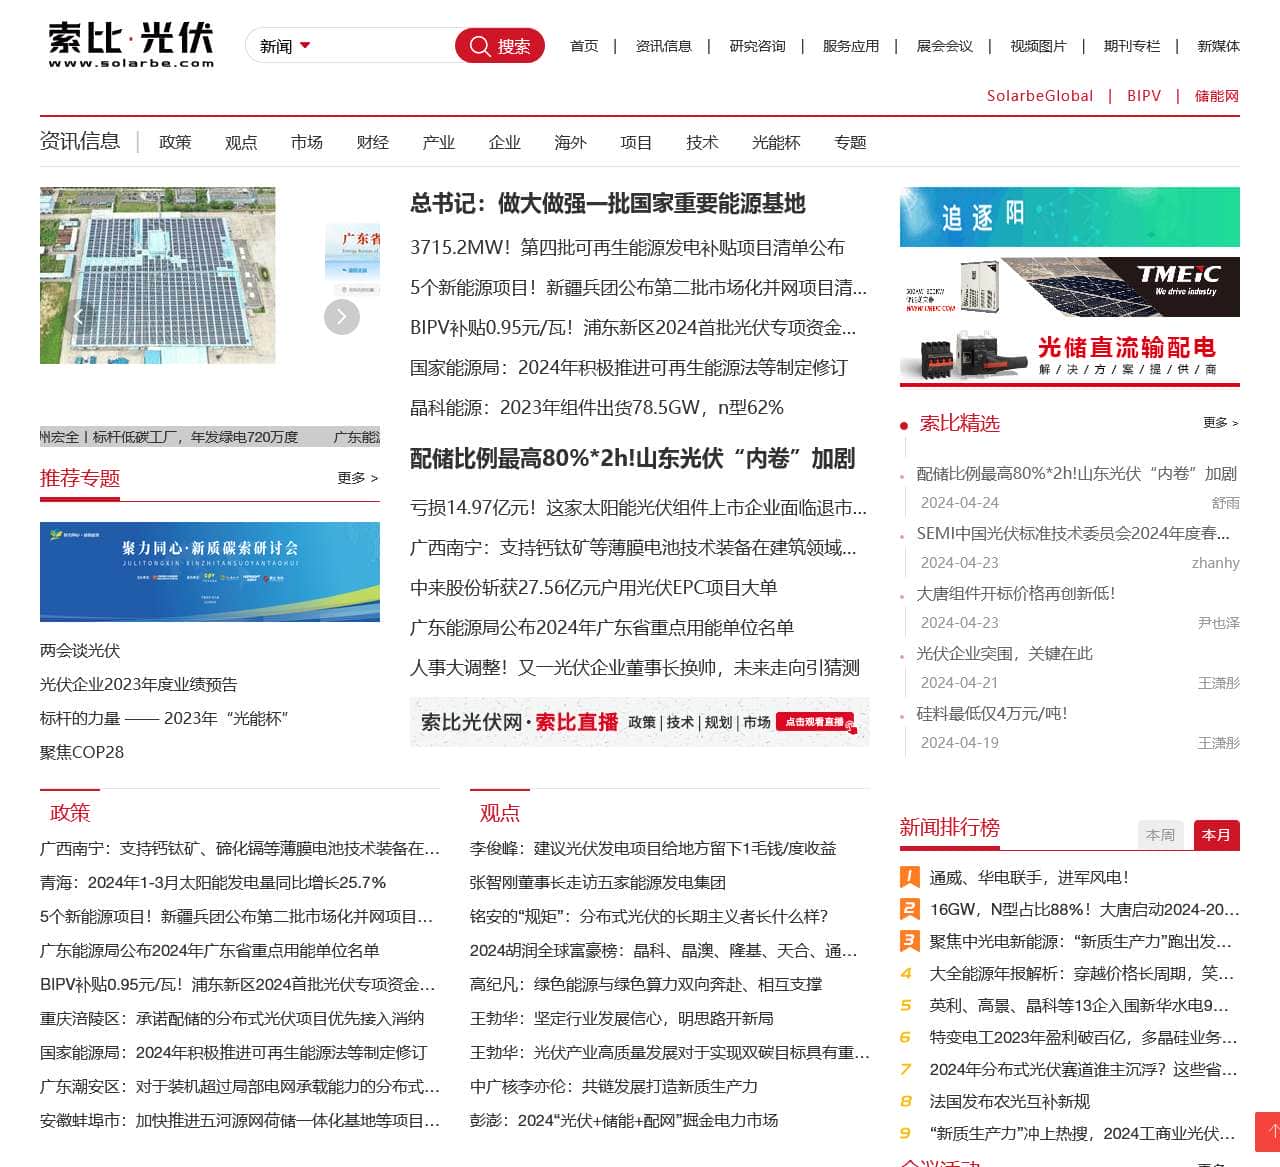Open 两会谈光伏 topic link

tap(80, 651)
